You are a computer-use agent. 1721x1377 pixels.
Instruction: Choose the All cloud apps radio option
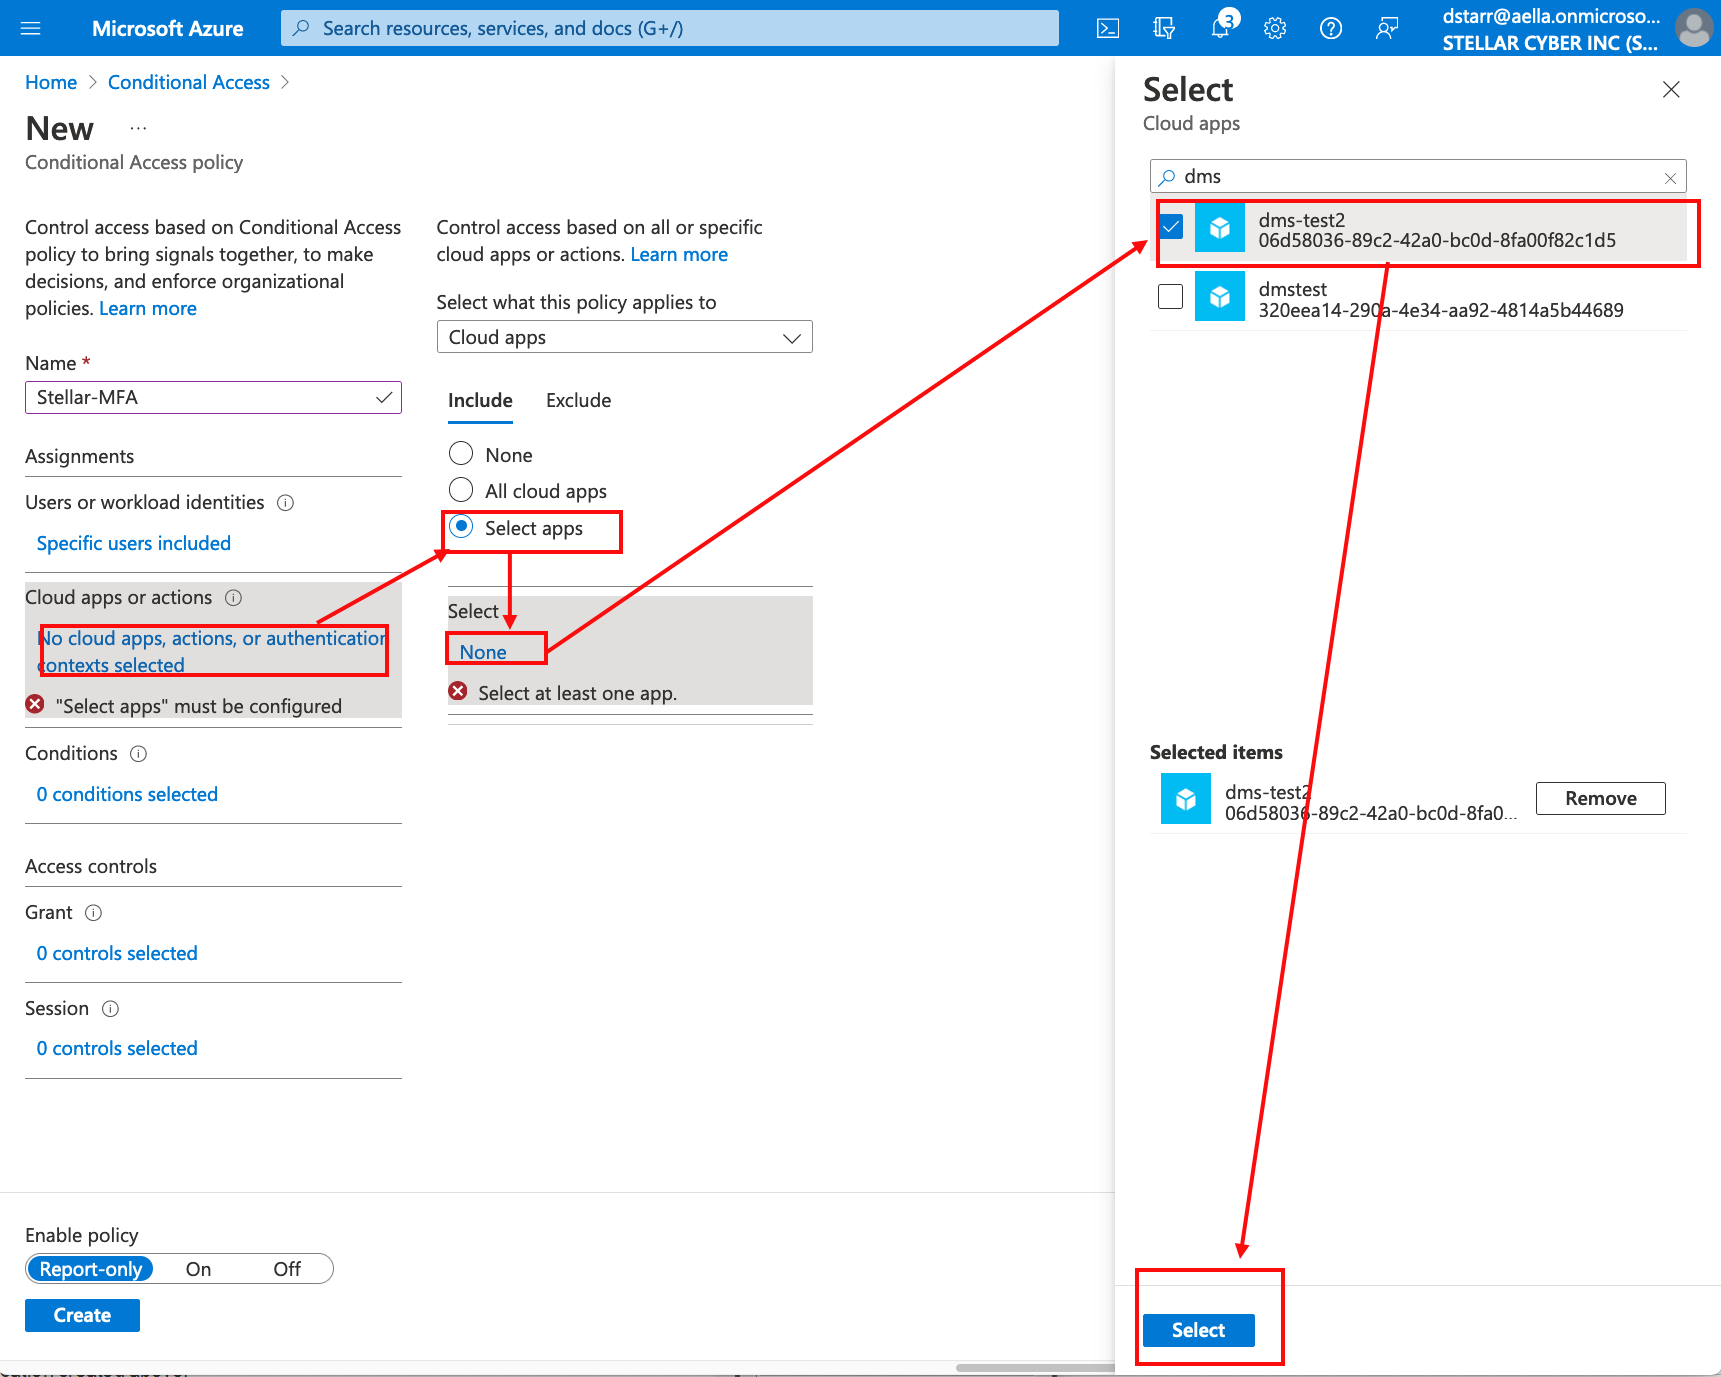pyautogui.click(x=461, y=490)
